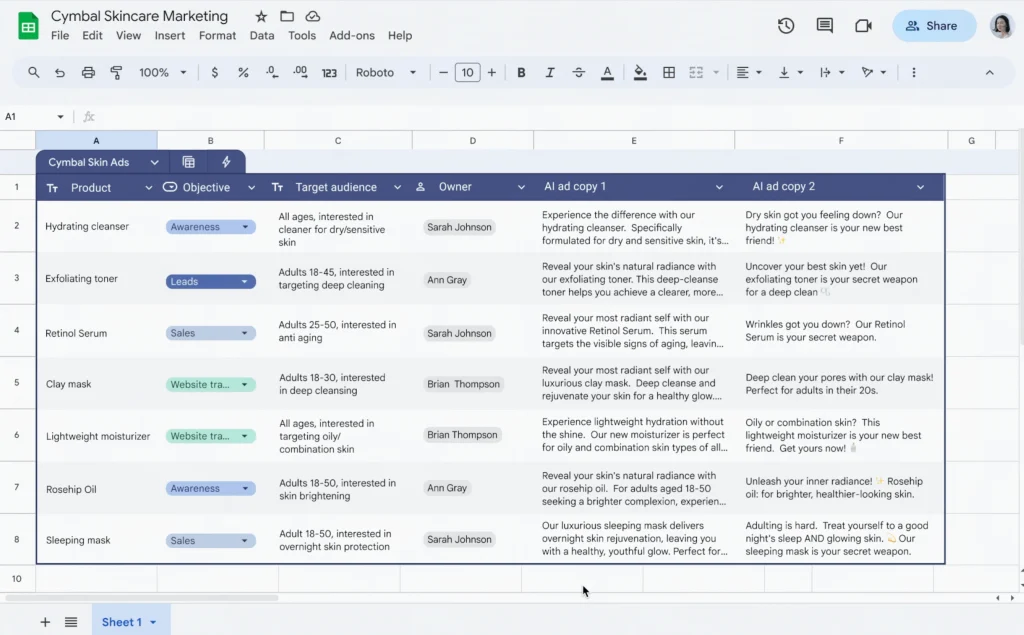Start a video meeting with camera icon
Screen dimensions: 1024x635
[863, 26]
